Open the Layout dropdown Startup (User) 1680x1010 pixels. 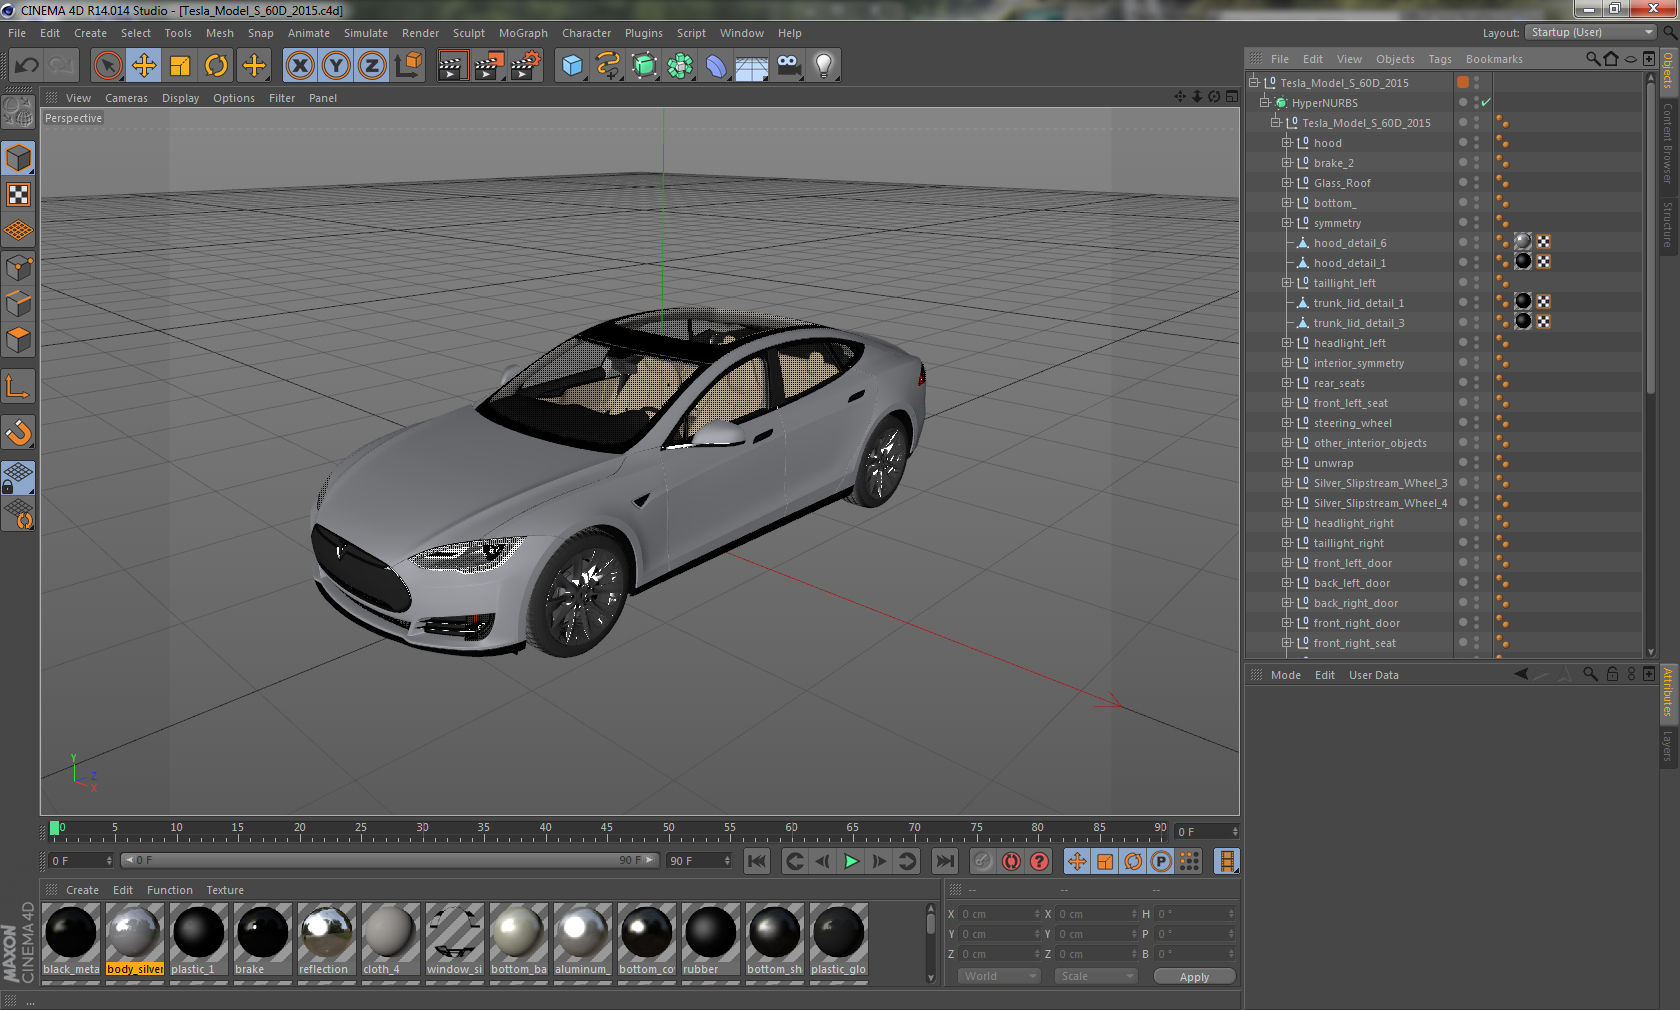coord(1592,32)
